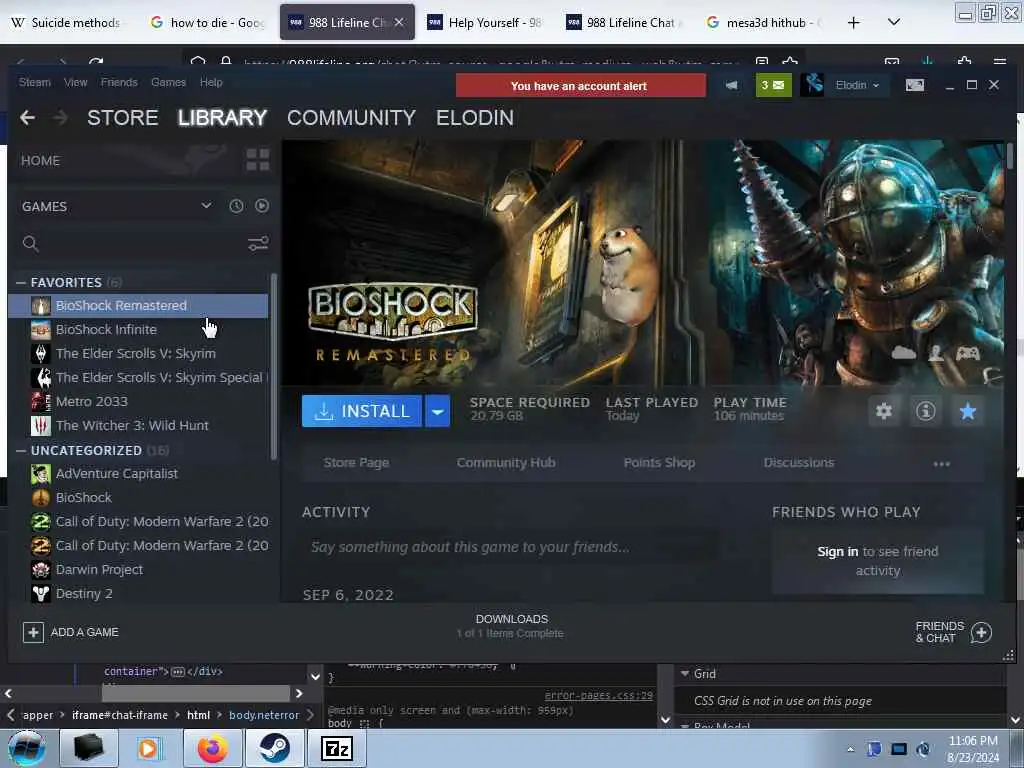Click the Elodin profile avatar icon
The width and height of the screenshot is (1024, 768).
[x=812, y=85]
